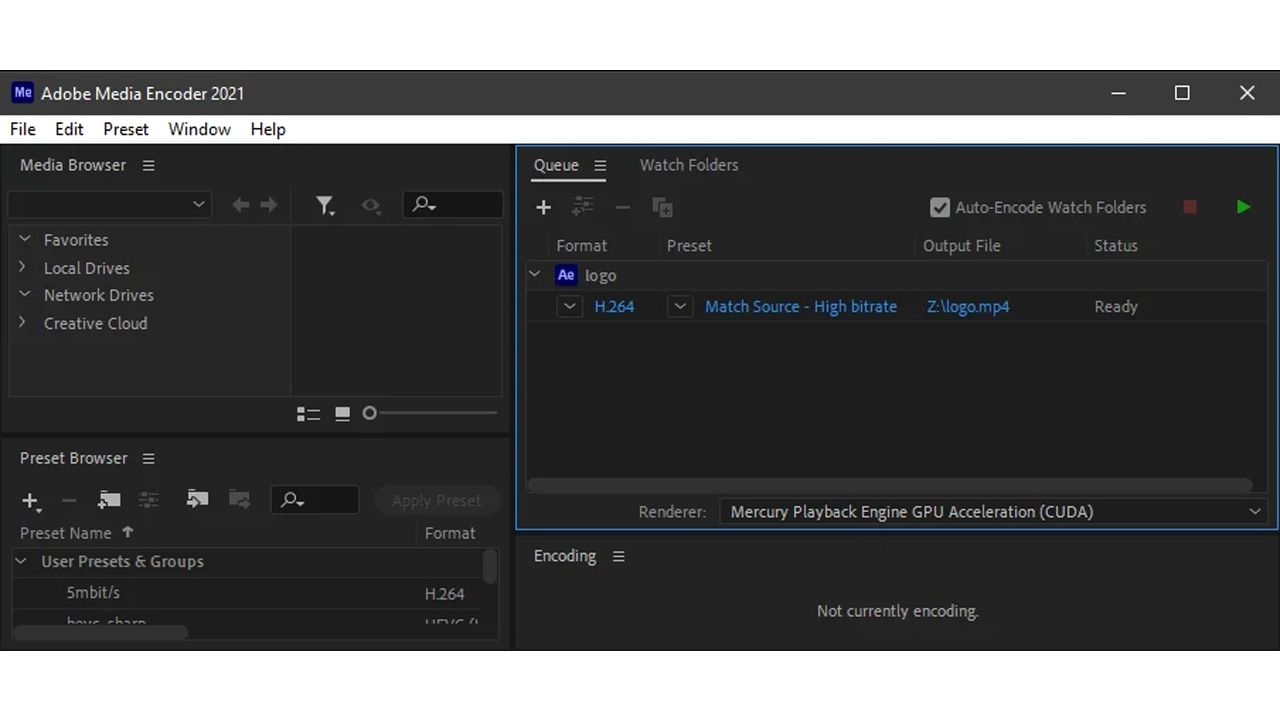Collapse the User Presets & Groups section
Image resolution: width=1280 pixels, height=720 pixels.
(21, 562)
